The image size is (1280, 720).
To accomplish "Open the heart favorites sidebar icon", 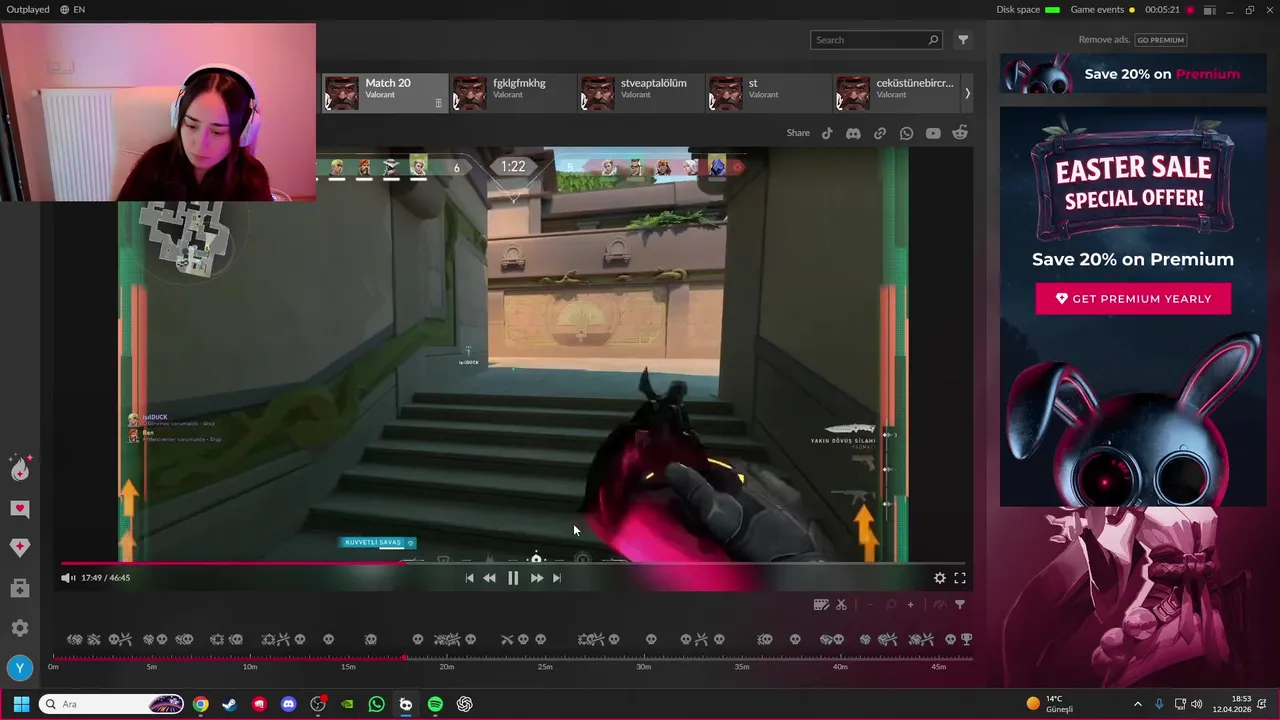I will tap(20, 508).
